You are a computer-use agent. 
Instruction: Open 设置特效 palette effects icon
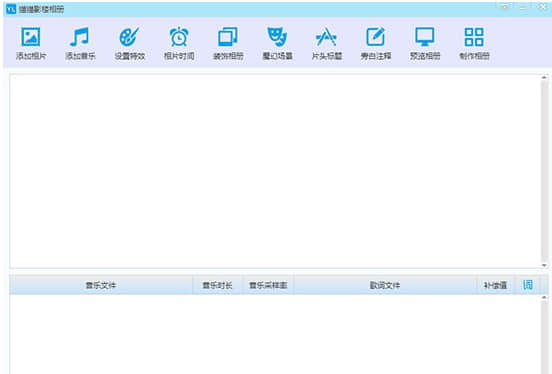point(130,37)
